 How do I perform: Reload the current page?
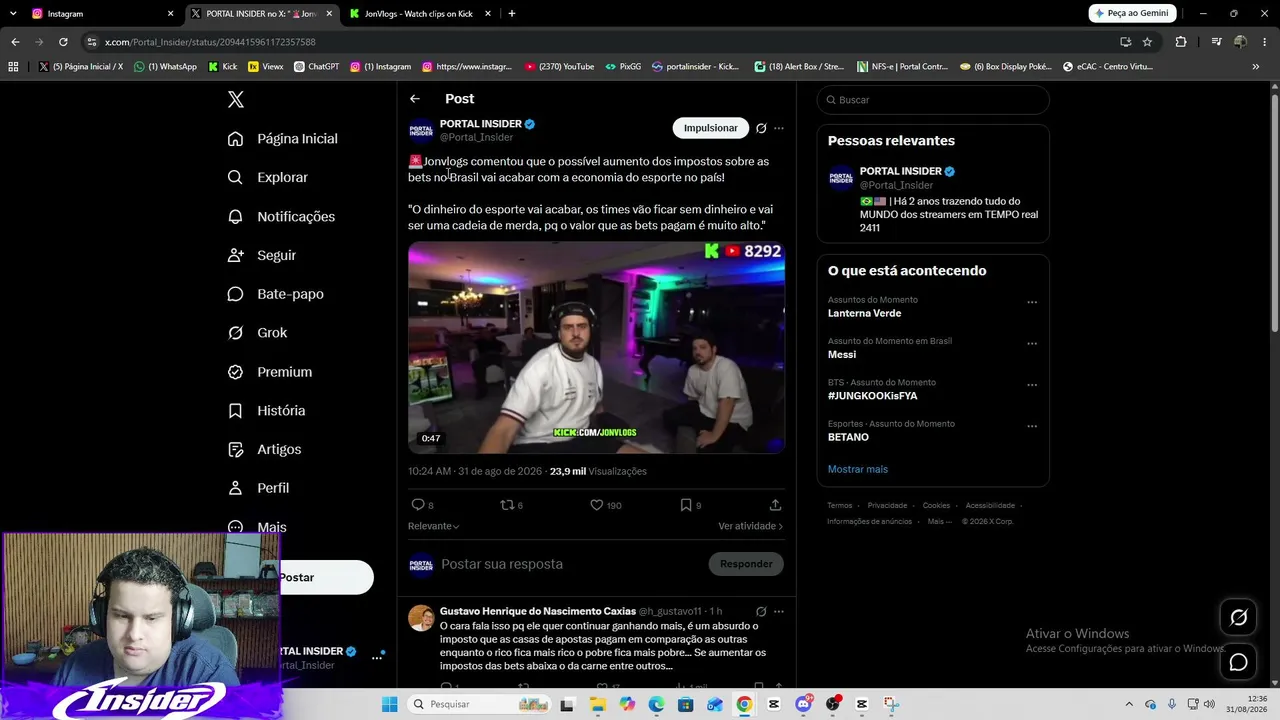point(63,42)
